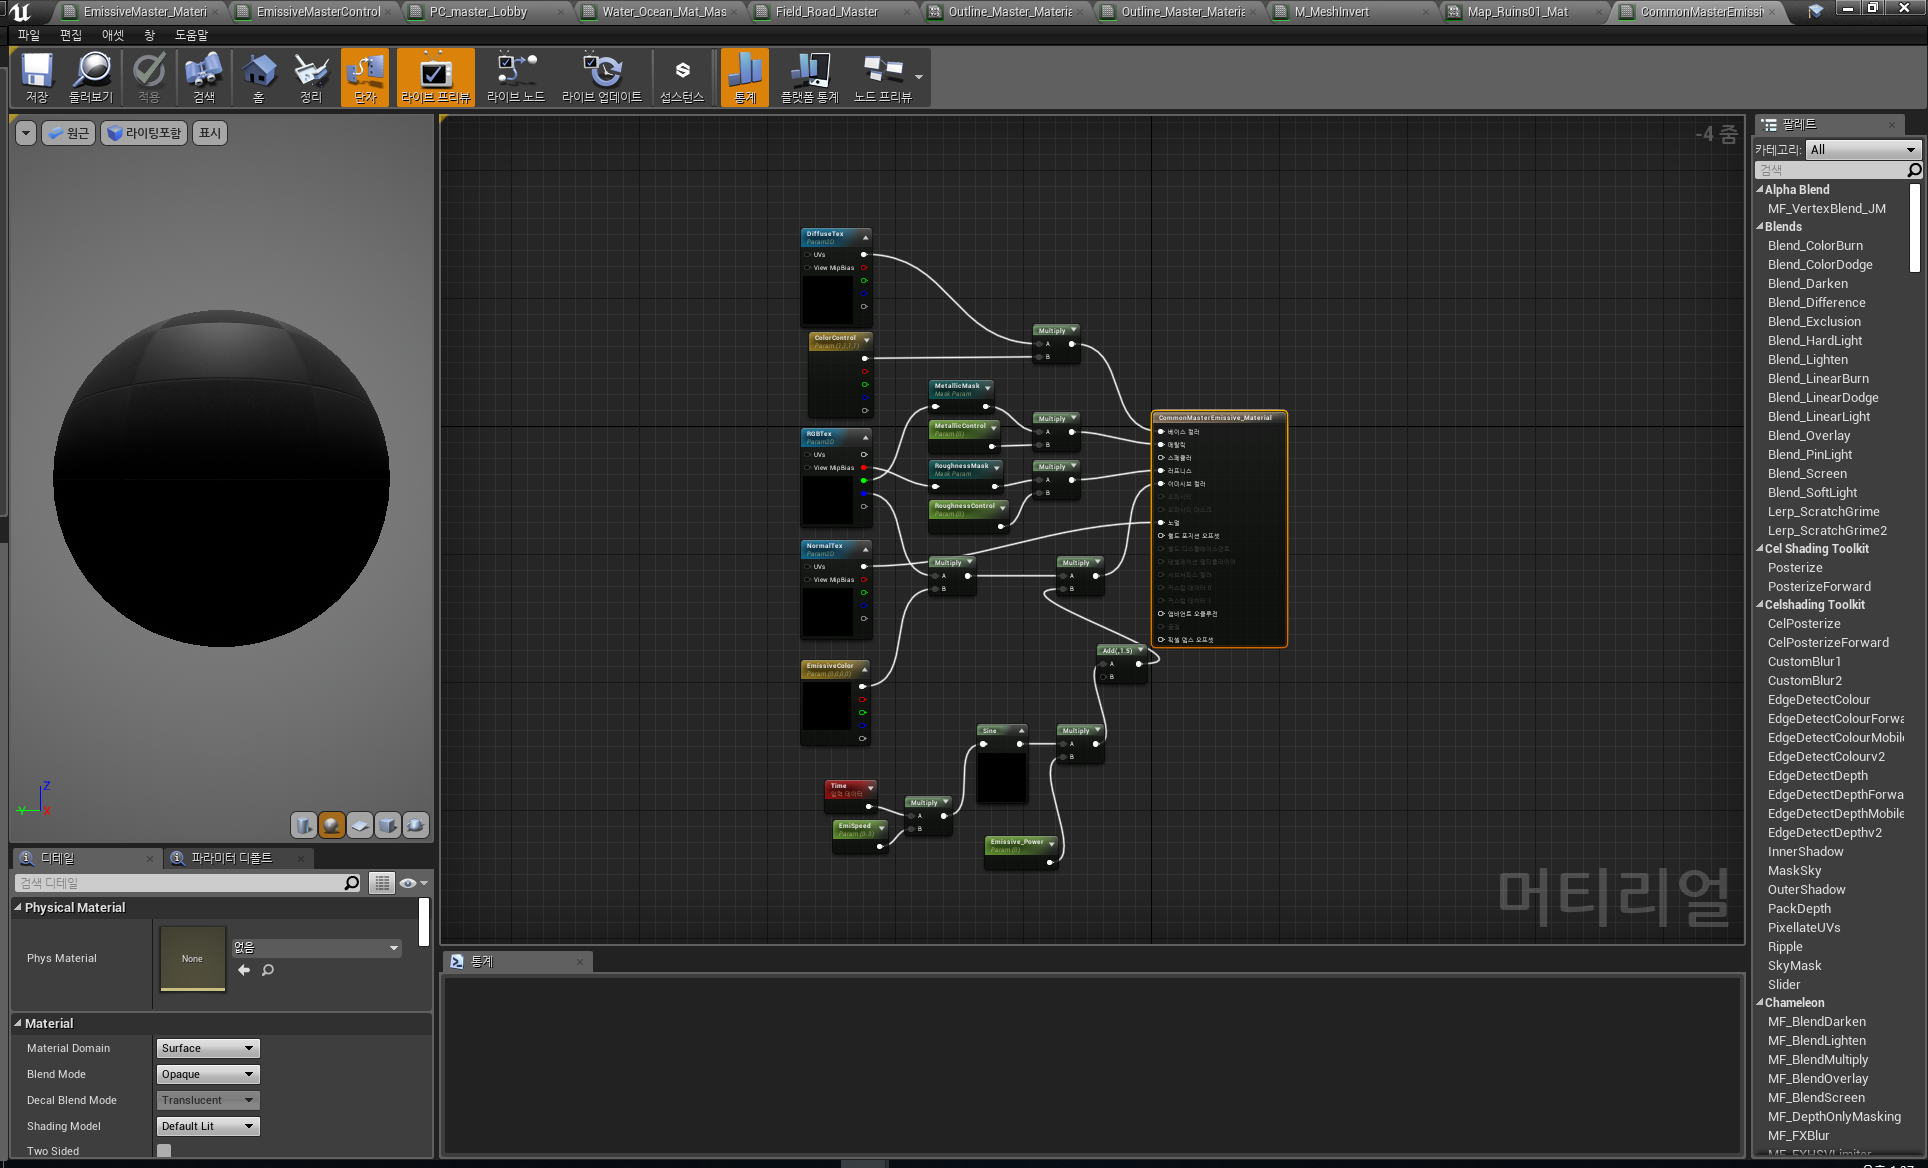The width and height of the screenshot is (1928, 1168).
Task: Click the Platform Stats (플랫폼 통계) icon
Action: (809, 77)
